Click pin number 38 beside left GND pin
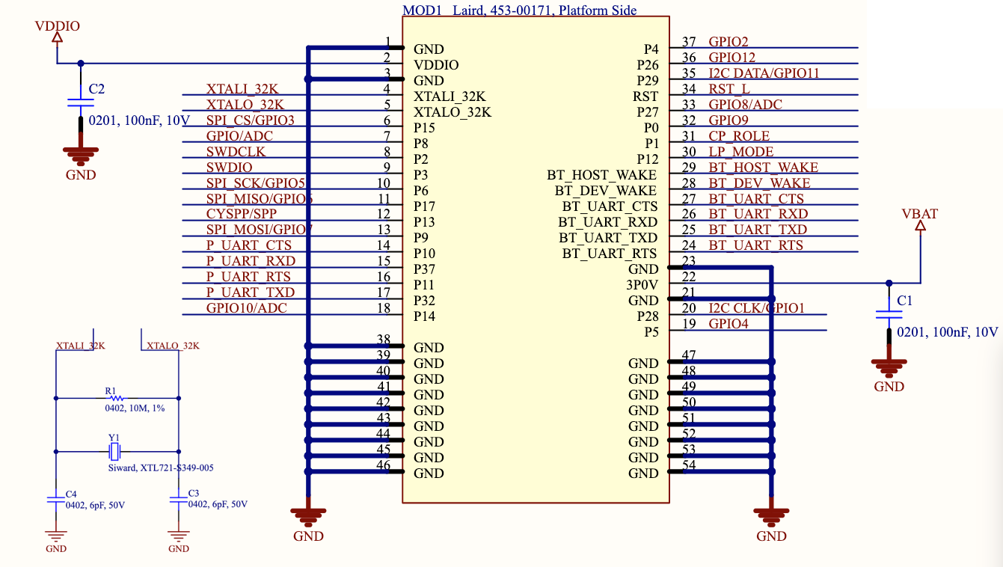Screen dimensions: 1003x567 coord(383,339)
